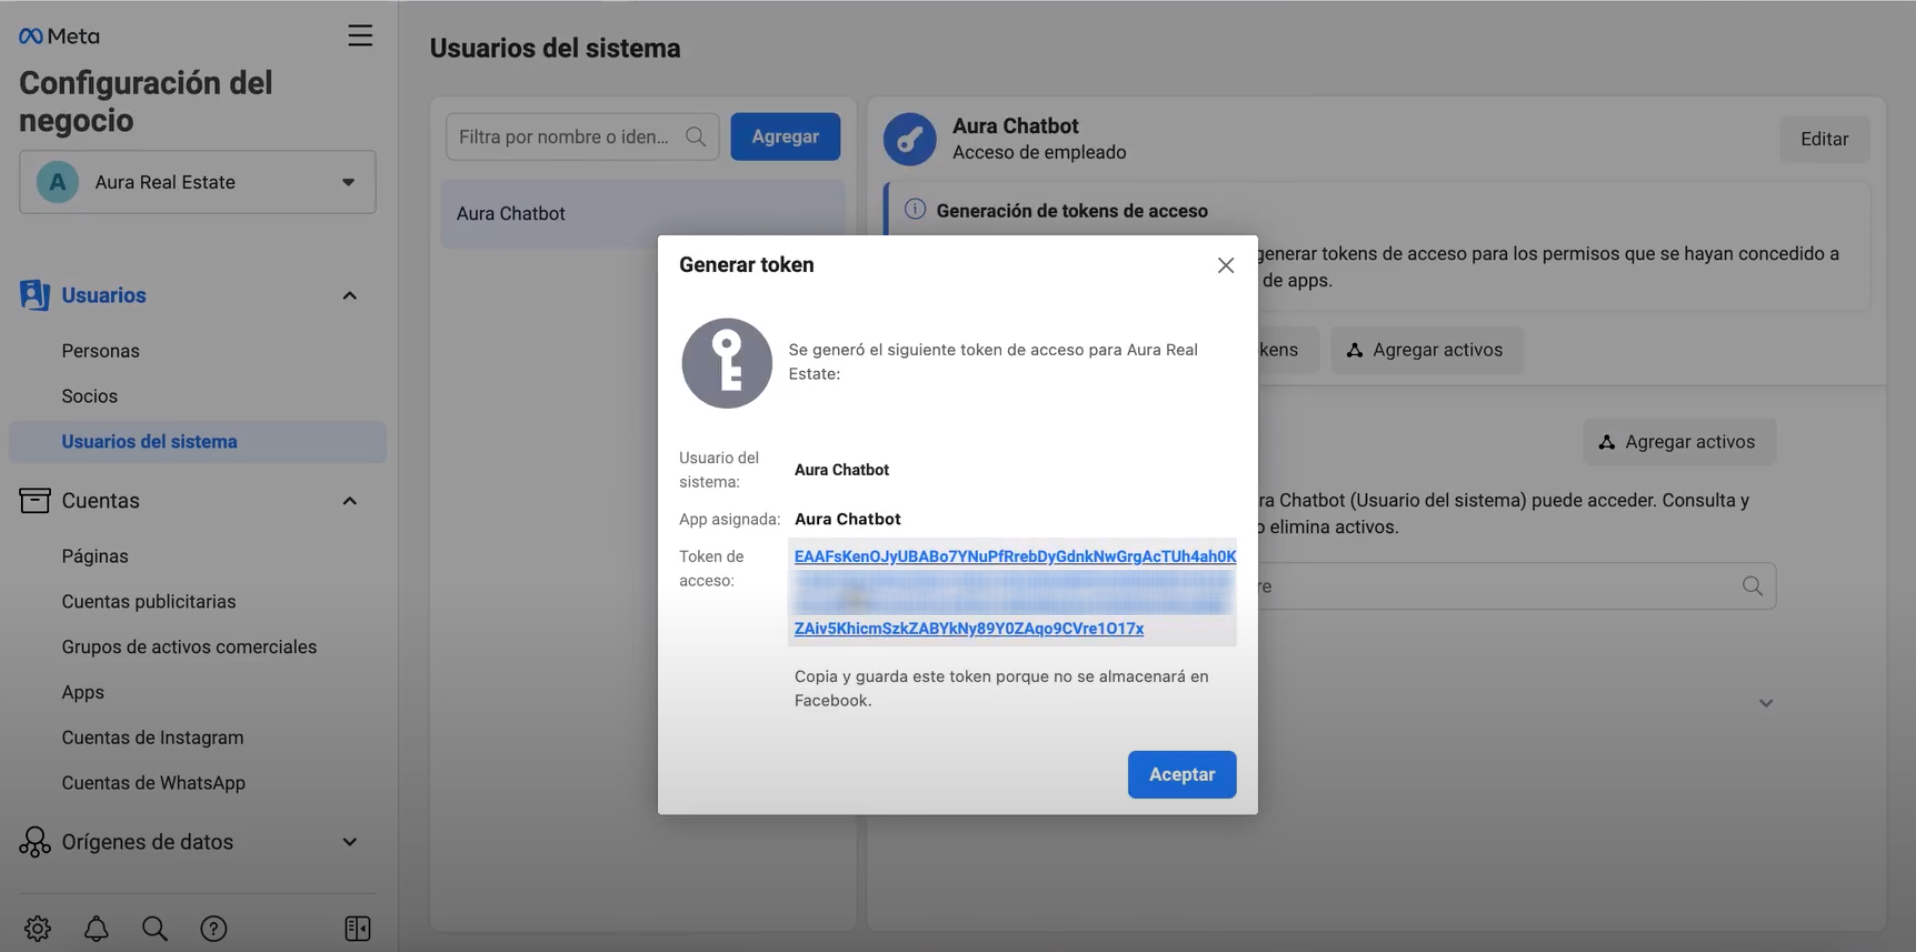
Task: Click the Aura Real Estate avatar icon
Action: click(x=57, y=182)
